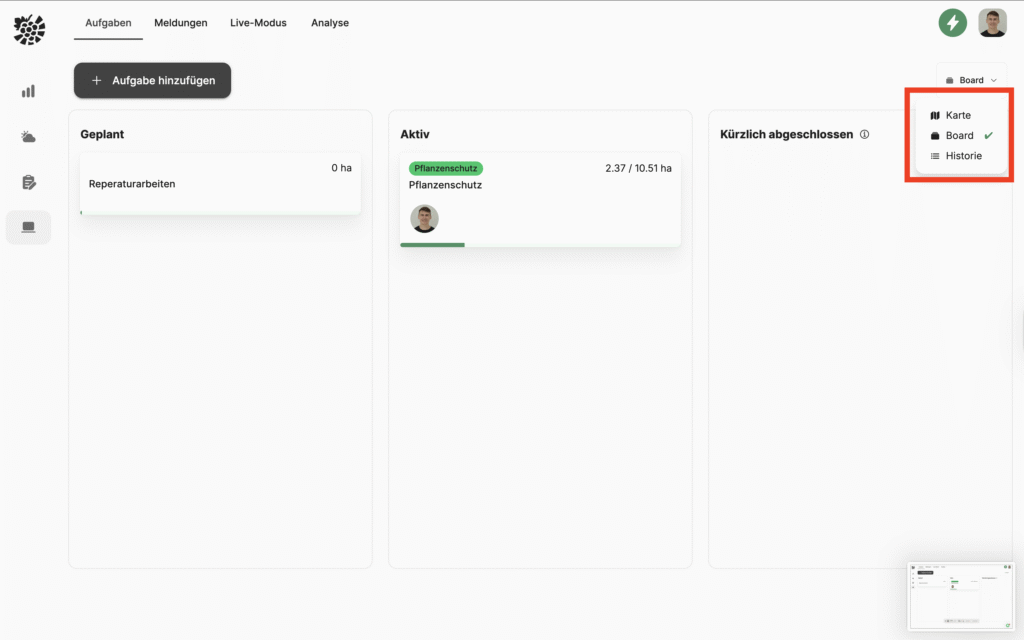Open the Reperaturarbeiten task card
Viewport: 1024px width, 640px height.
point(220,184)
